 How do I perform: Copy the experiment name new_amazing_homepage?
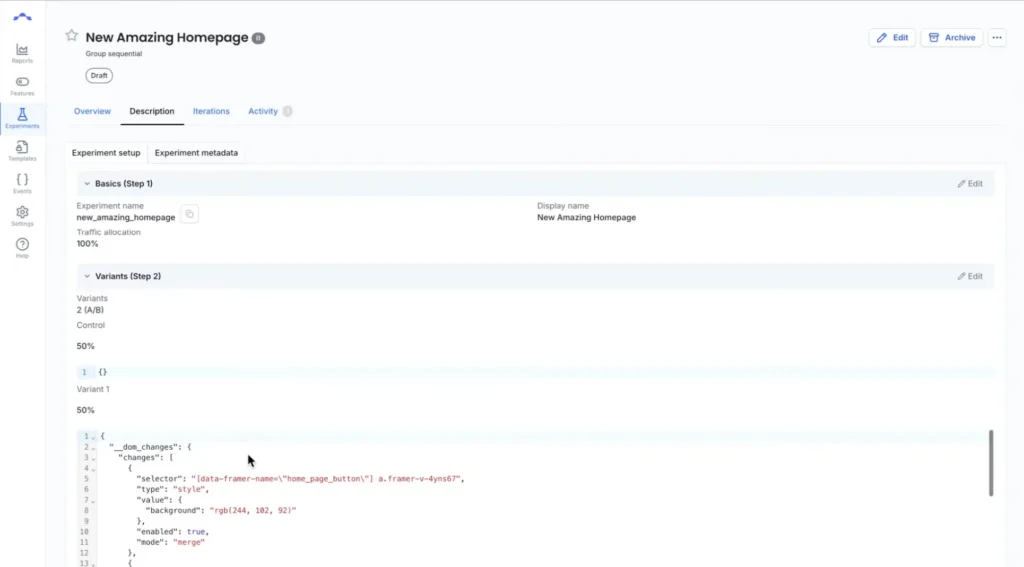pyautogui.click(x=189, y=214)
